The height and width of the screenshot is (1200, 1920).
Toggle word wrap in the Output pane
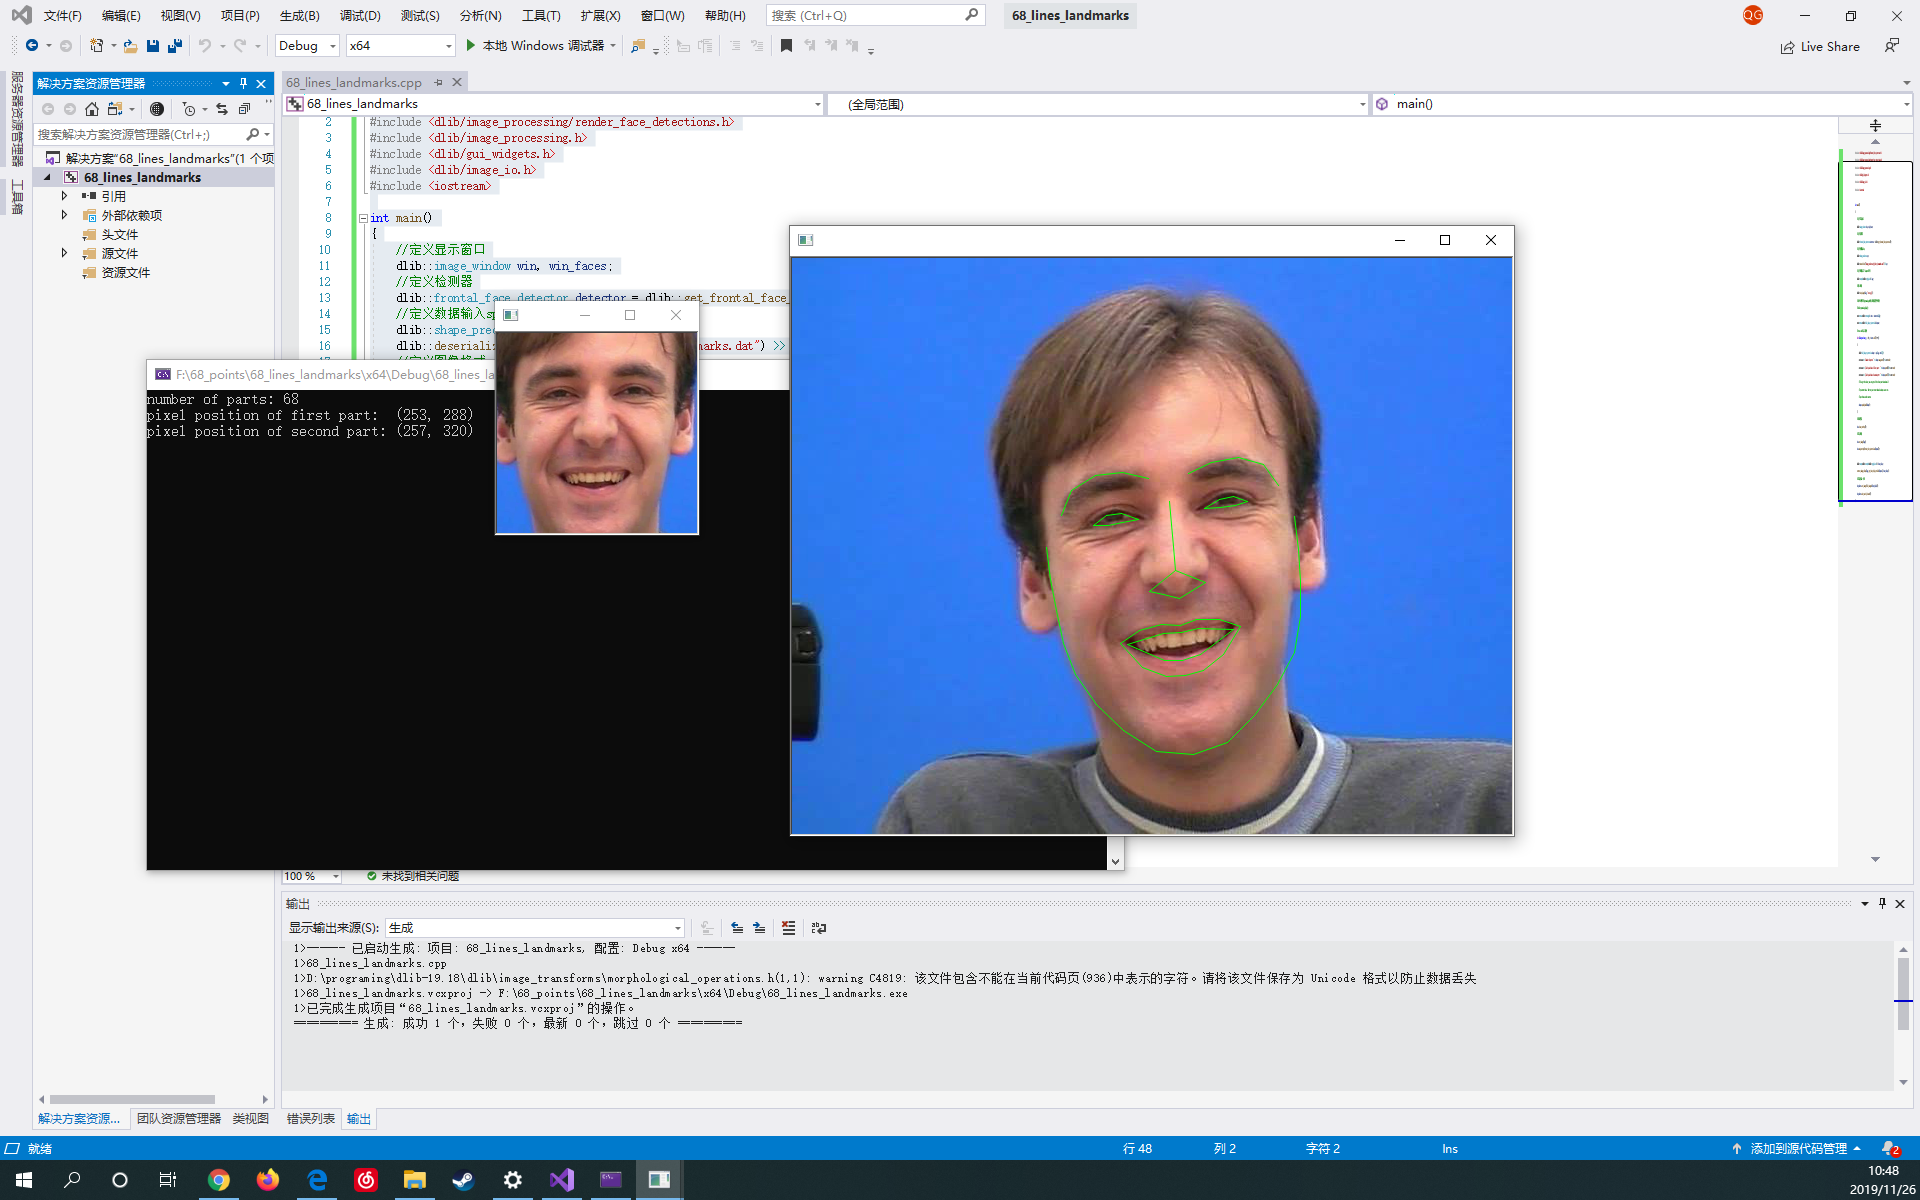tap(819, 928)
